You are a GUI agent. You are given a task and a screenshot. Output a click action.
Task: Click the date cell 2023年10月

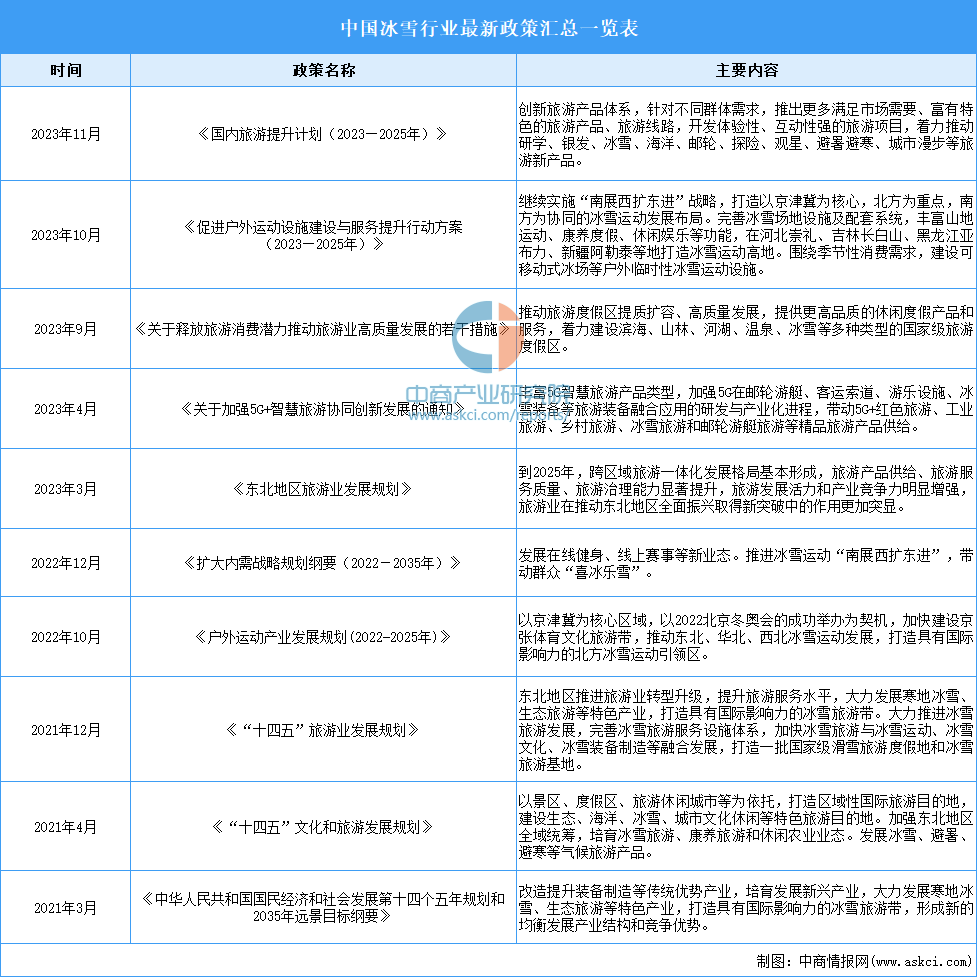click(x=65, y=236)
